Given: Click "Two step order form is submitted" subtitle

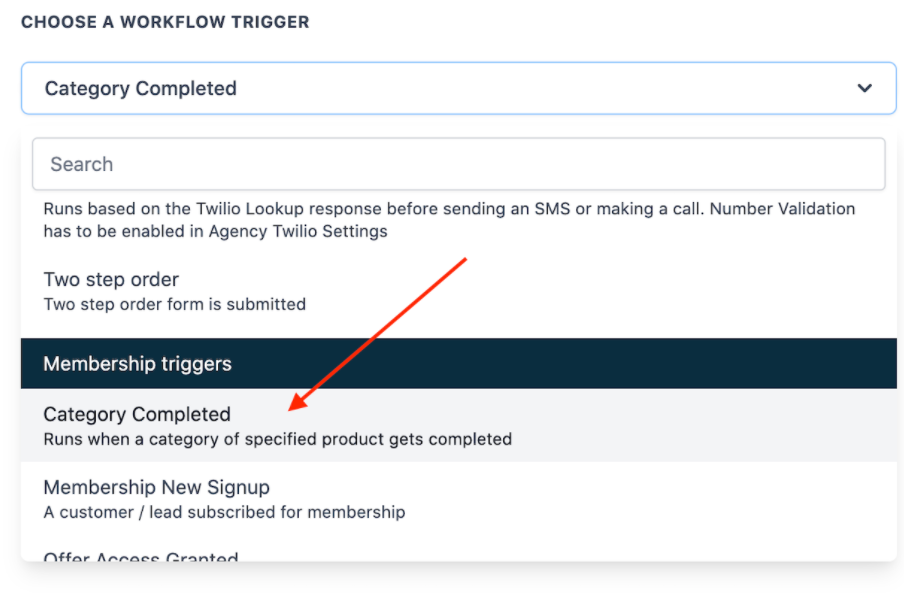Looking at the screenshot, I should tap(174, 304).
